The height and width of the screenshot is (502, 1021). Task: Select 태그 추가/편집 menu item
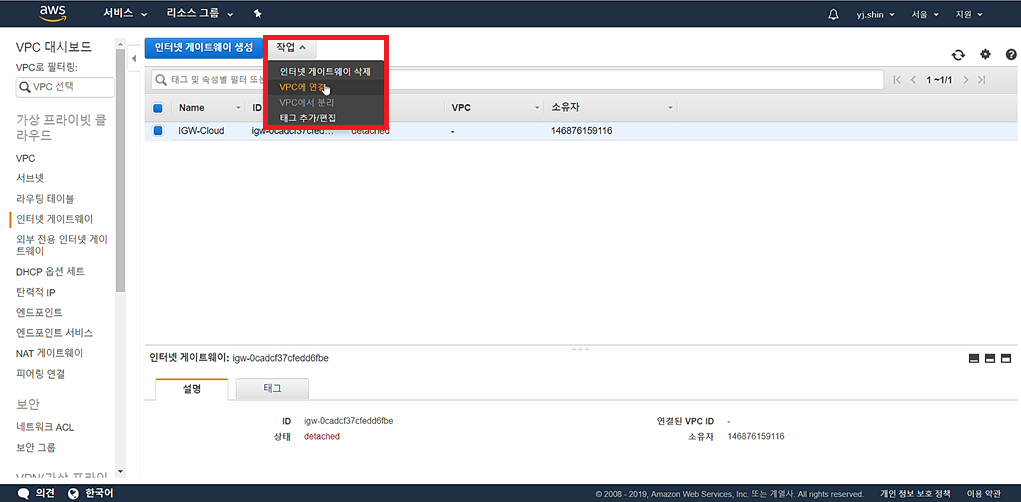(324, 117)
